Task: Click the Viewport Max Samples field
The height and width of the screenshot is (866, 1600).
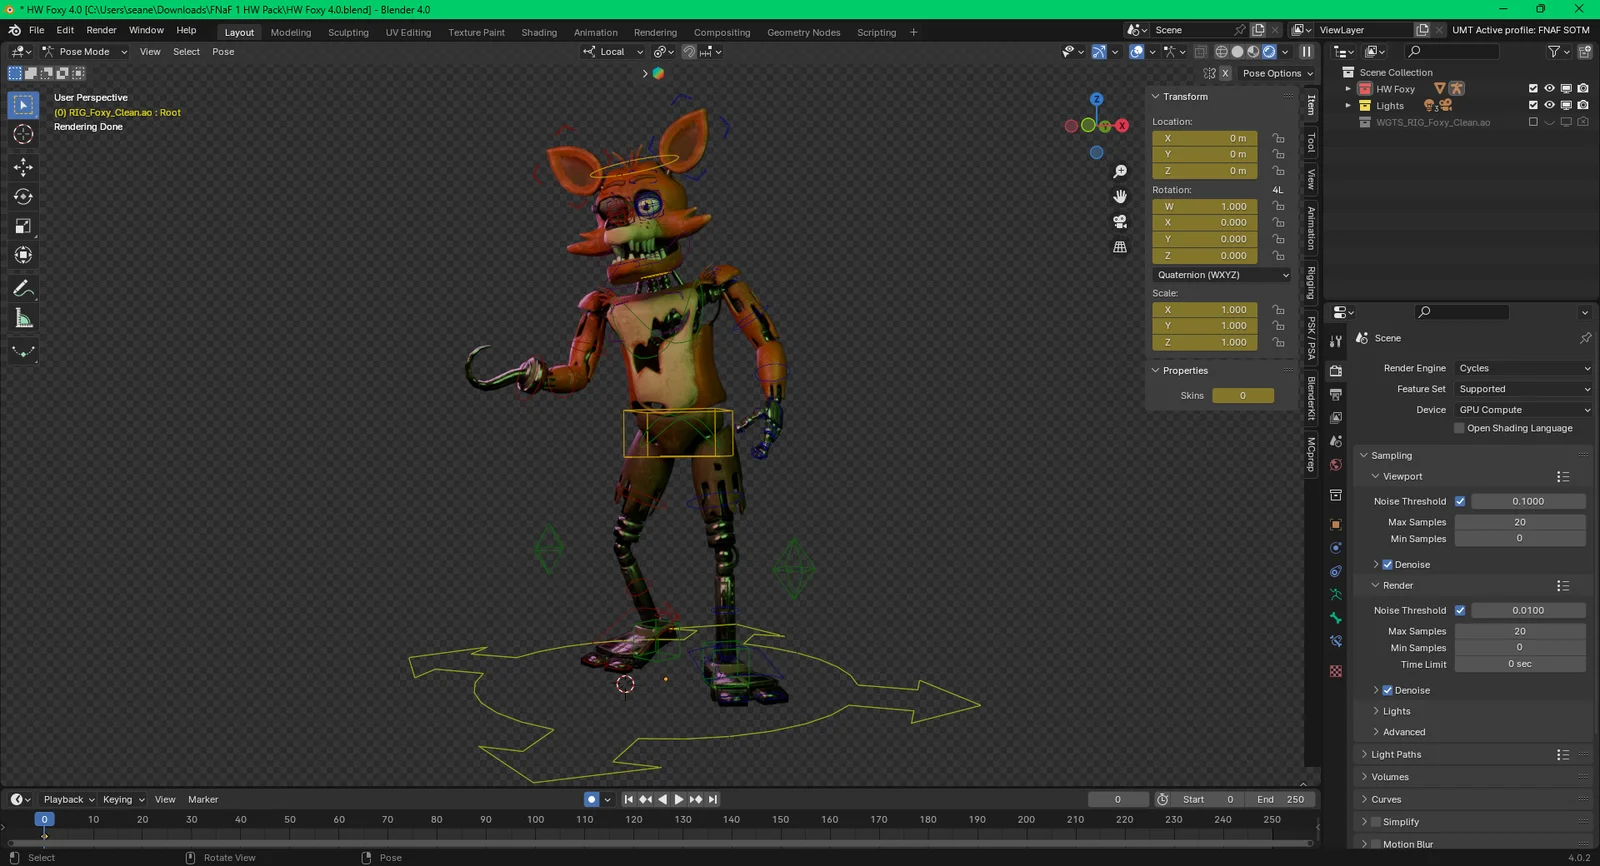Action: pos(1520,522)
